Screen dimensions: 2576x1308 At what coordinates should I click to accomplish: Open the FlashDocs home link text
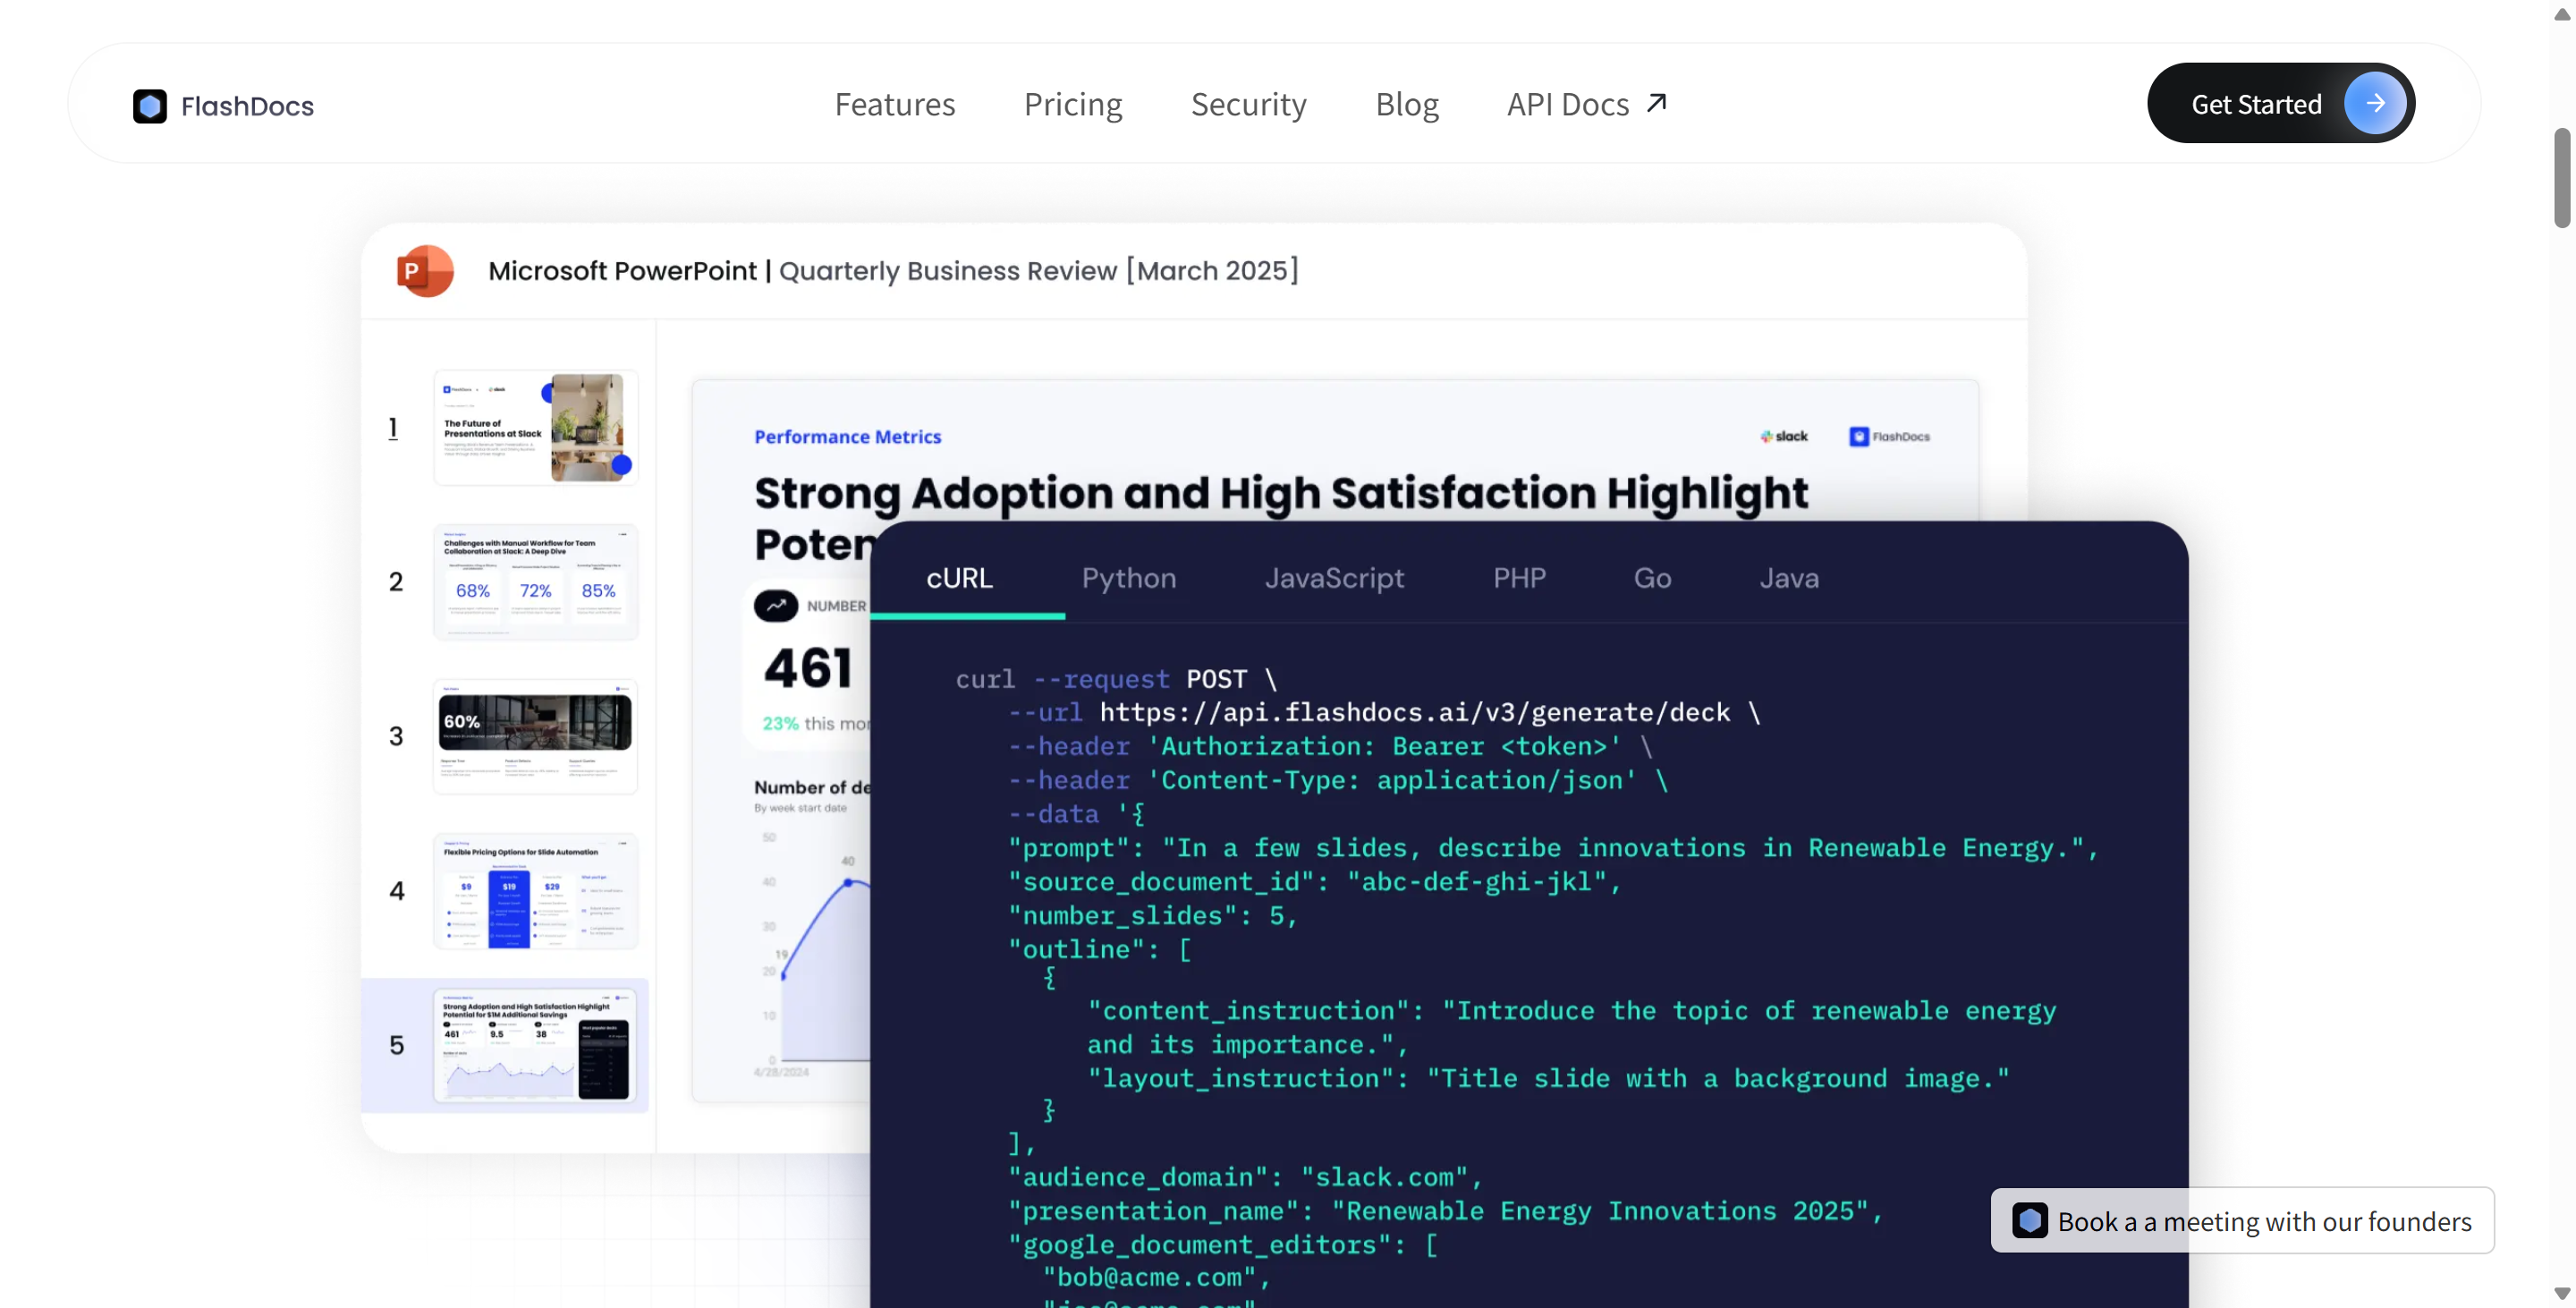tap(247, 106)
